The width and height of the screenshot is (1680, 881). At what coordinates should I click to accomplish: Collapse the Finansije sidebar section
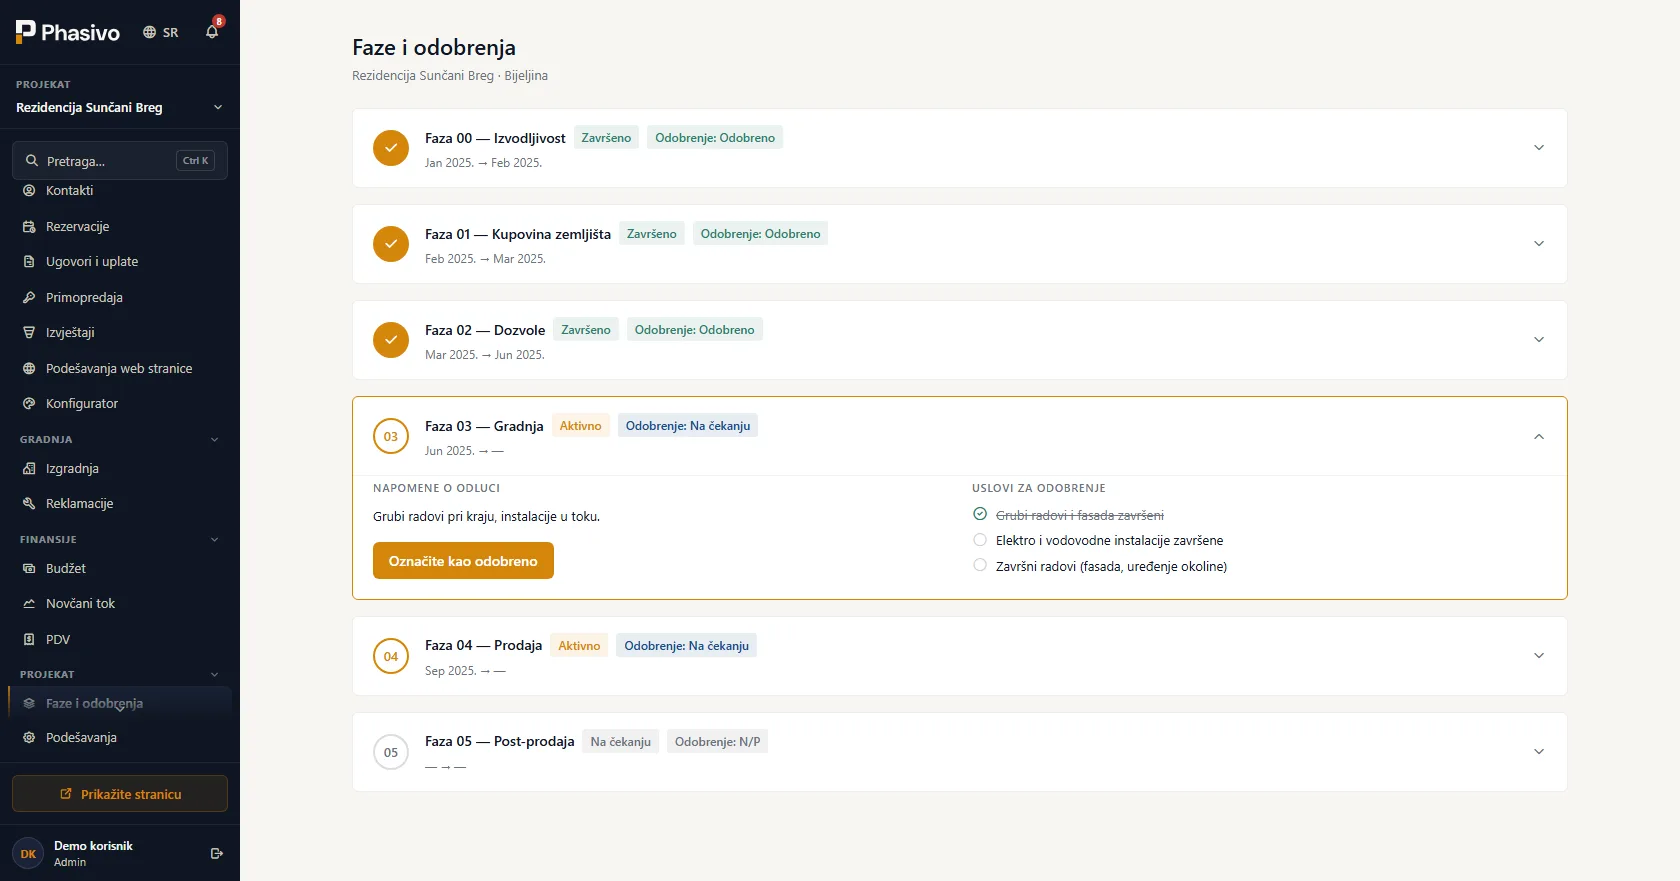(x=214, y=539)
